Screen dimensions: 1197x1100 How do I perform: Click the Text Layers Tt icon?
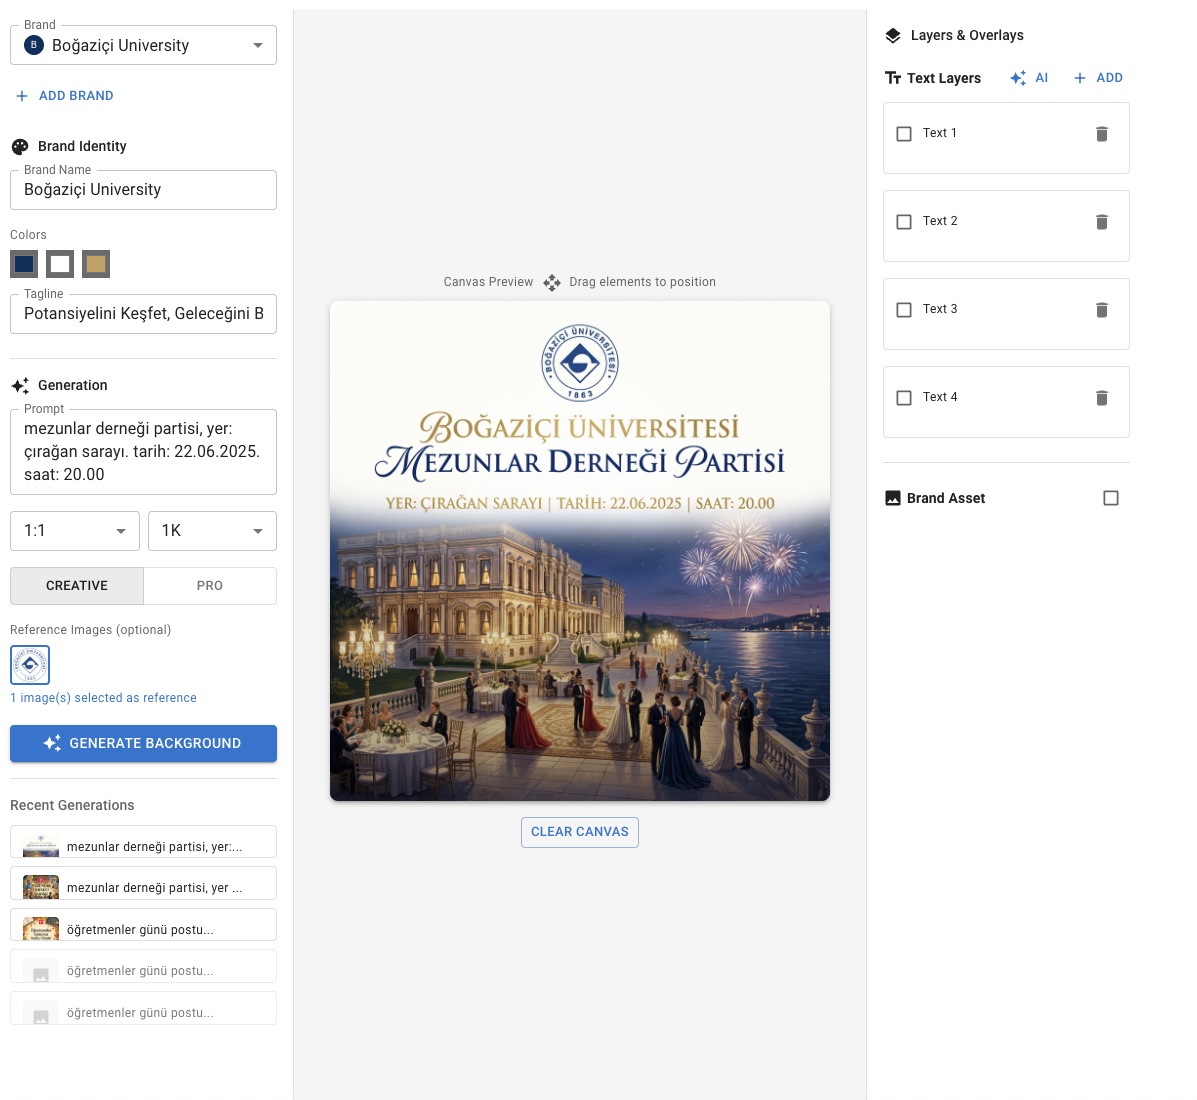click(893, 78)
